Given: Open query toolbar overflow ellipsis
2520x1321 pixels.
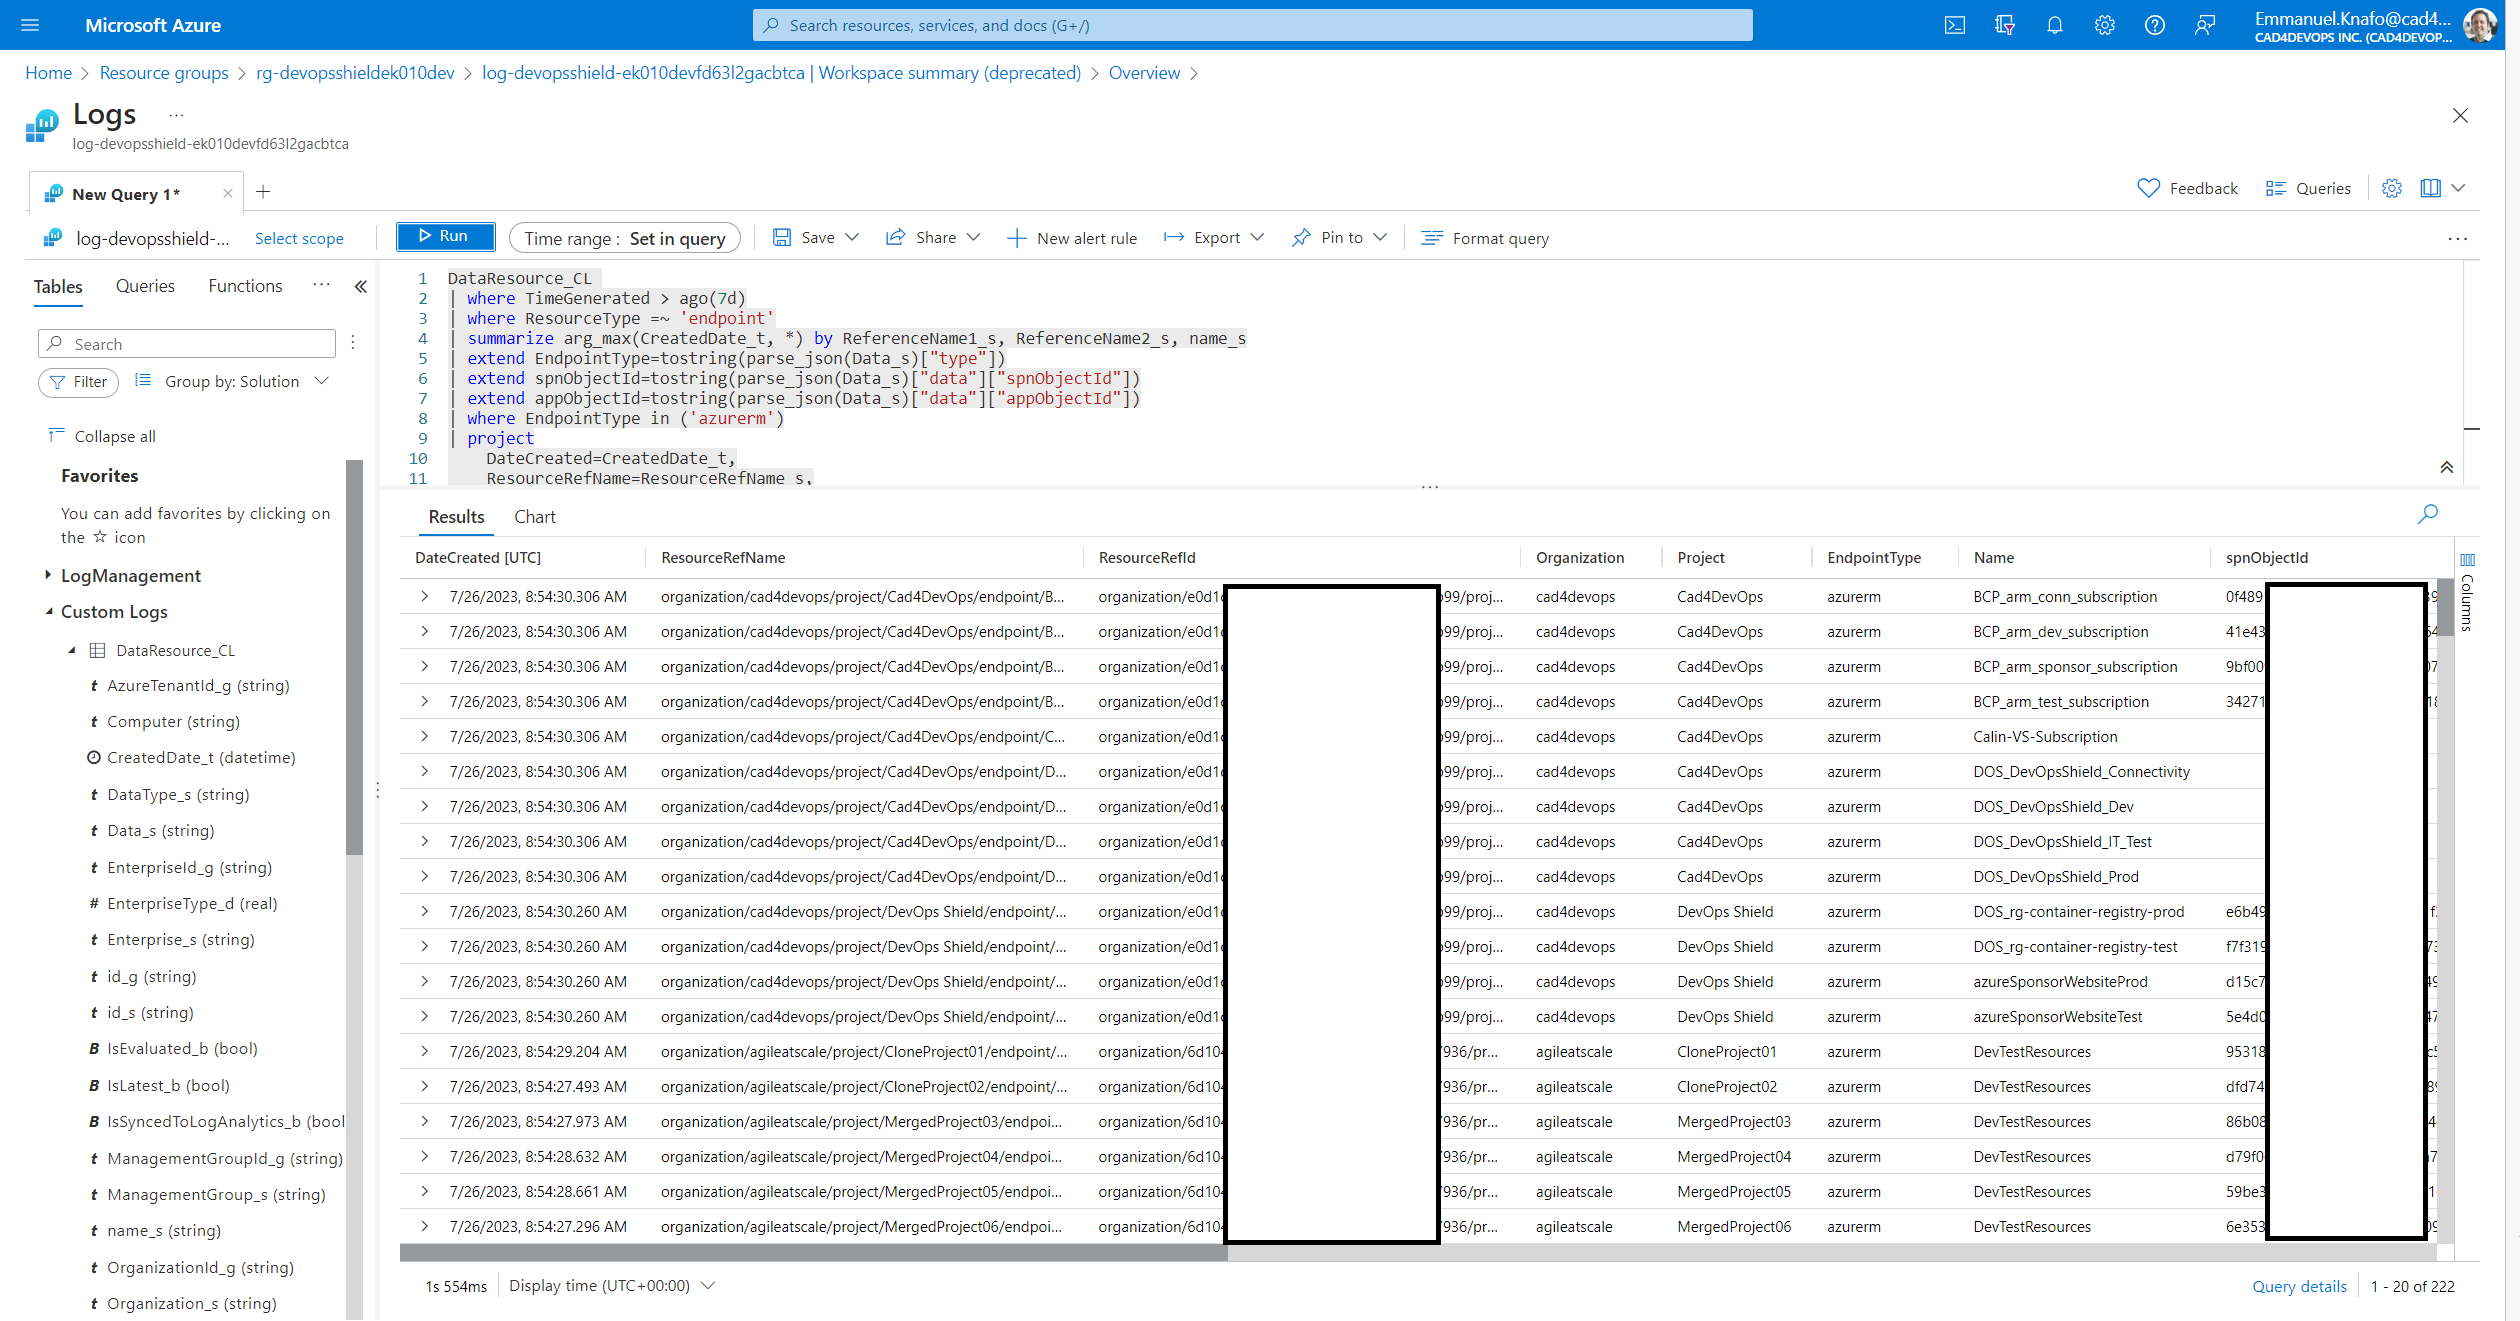Looking at the screenshot, I should (x=2457, y=239).
